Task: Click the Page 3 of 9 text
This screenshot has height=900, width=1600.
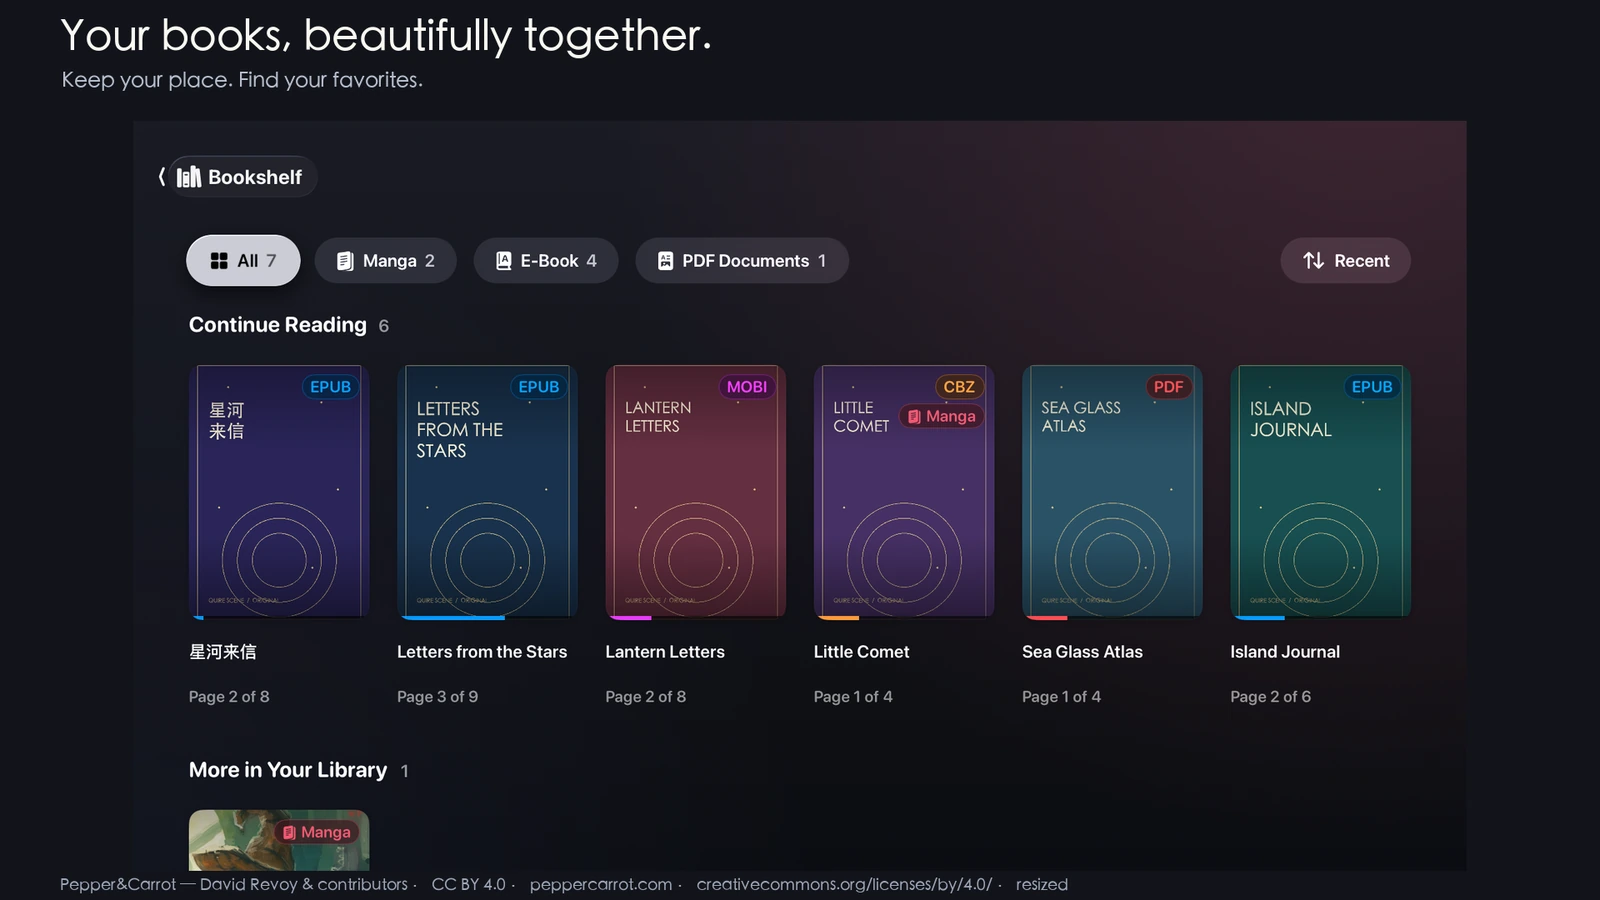Action: pyautogui.click(x=437, y=697)
